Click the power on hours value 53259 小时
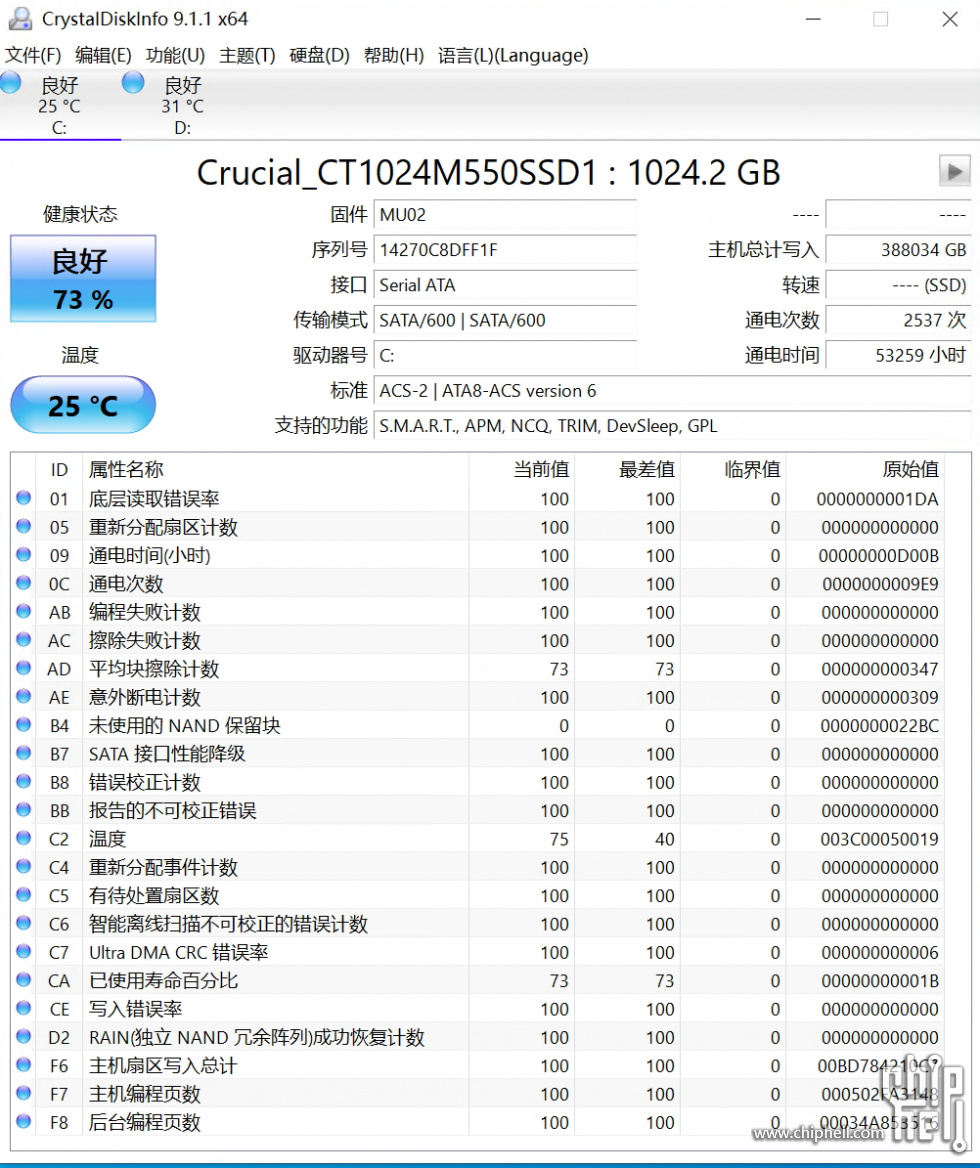This screenshot has height=1168, width=980. 898,355
